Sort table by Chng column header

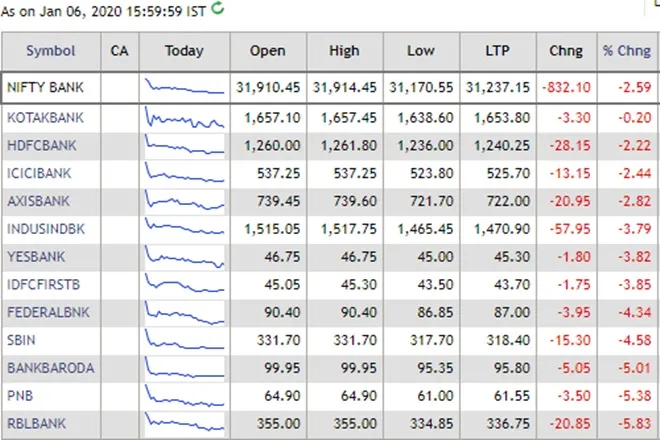click(566, 51)
